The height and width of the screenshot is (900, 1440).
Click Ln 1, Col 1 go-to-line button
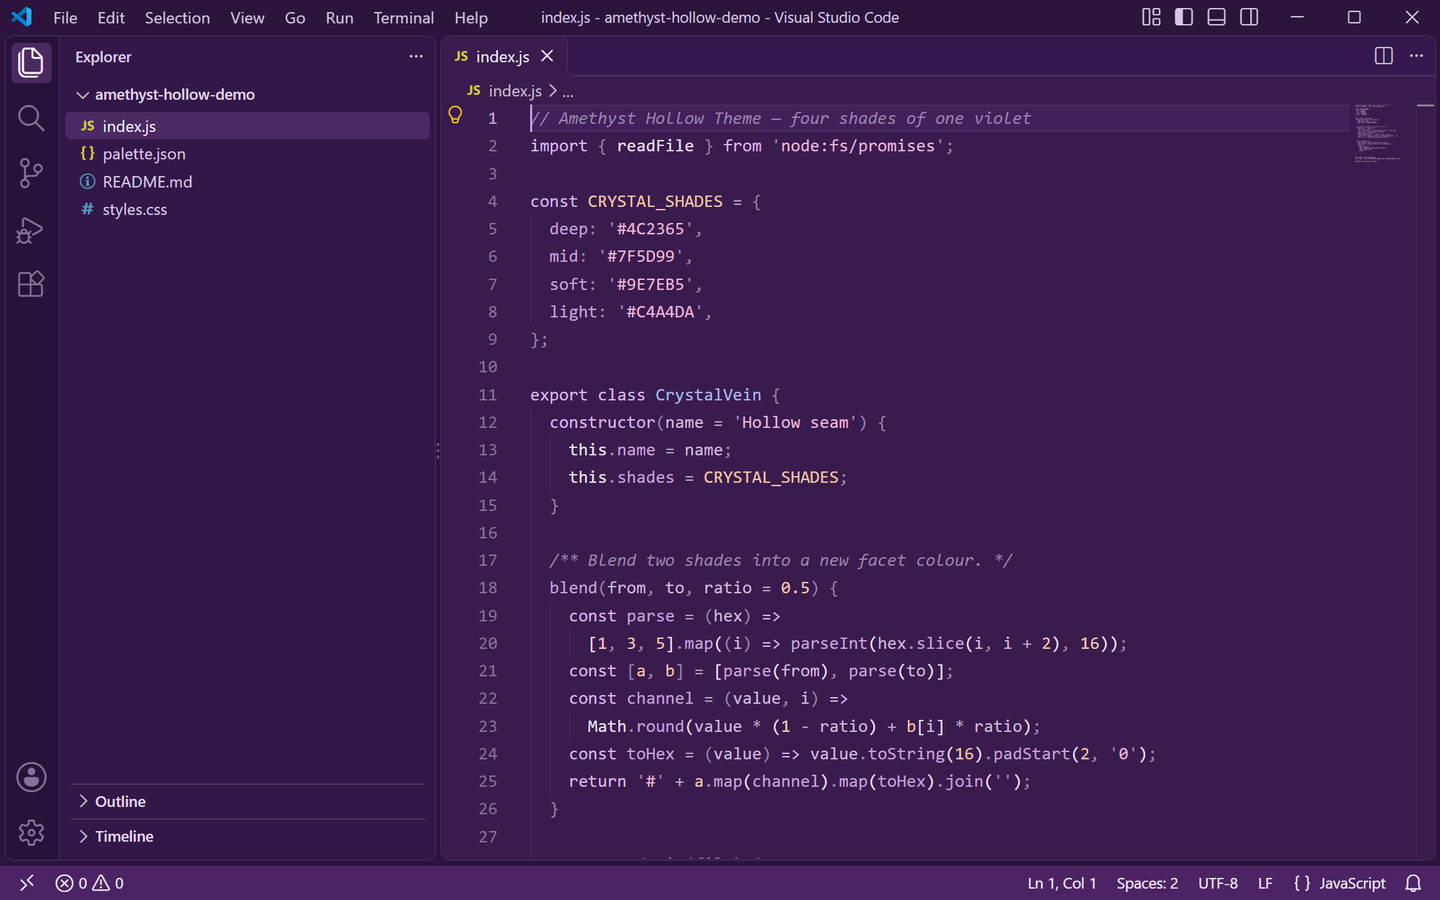[x=1062, y=883]
